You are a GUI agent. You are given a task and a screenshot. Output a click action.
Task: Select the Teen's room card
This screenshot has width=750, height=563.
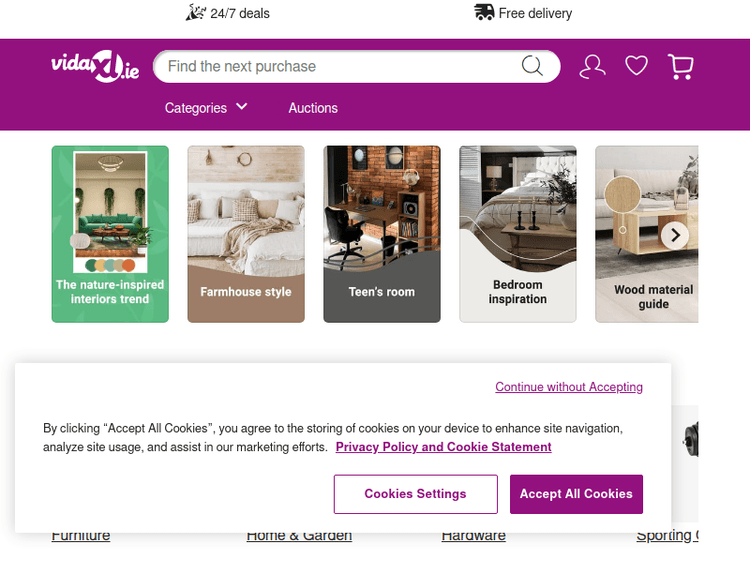[382, 234]
